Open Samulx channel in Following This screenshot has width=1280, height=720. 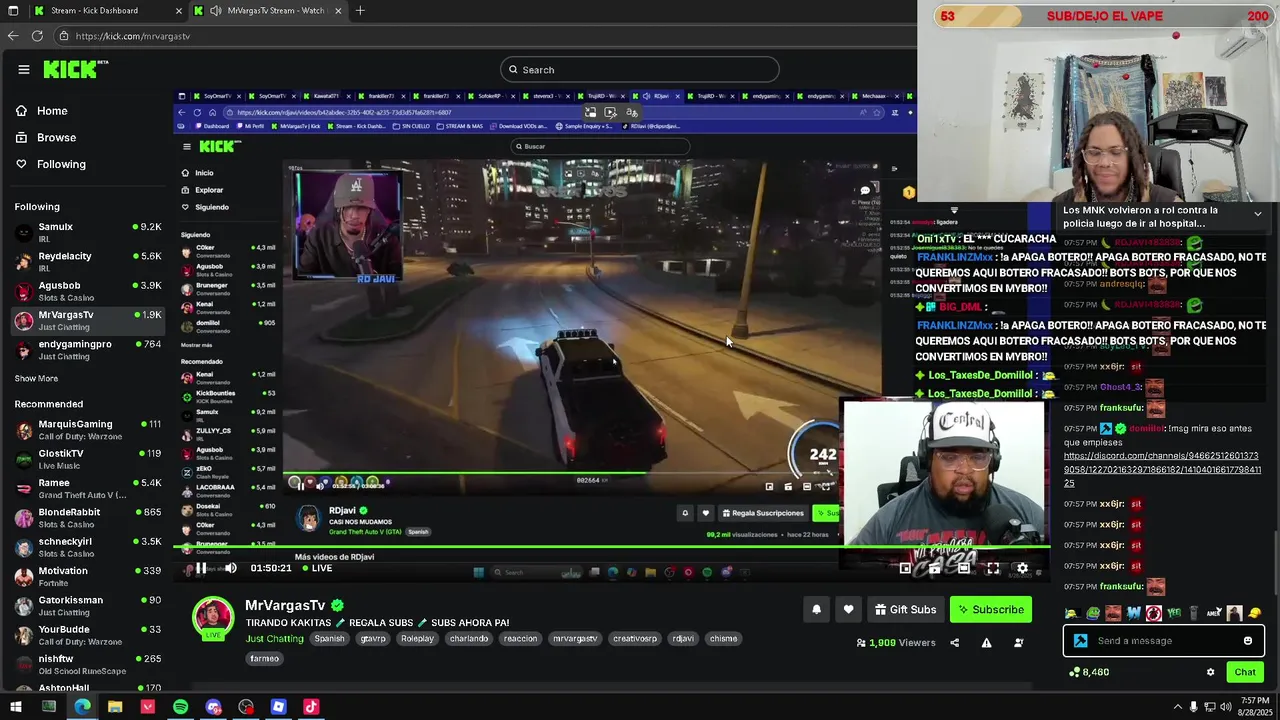click(88, 232)
